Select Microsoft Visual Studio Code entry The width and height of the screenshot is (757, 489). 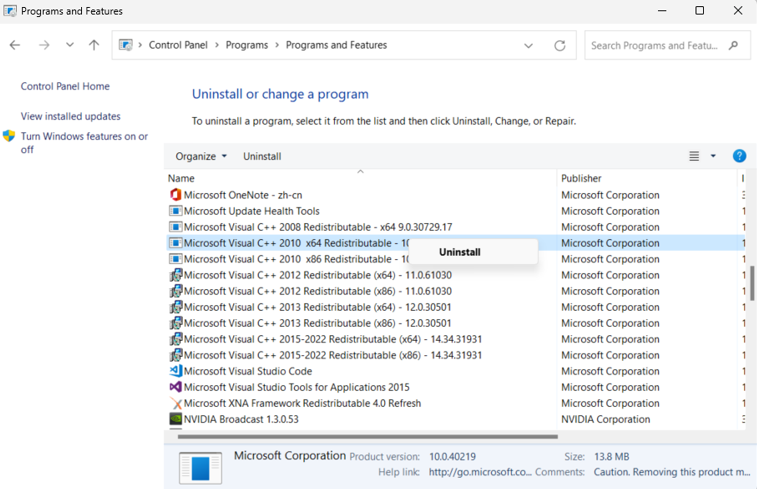click(248, 371)
